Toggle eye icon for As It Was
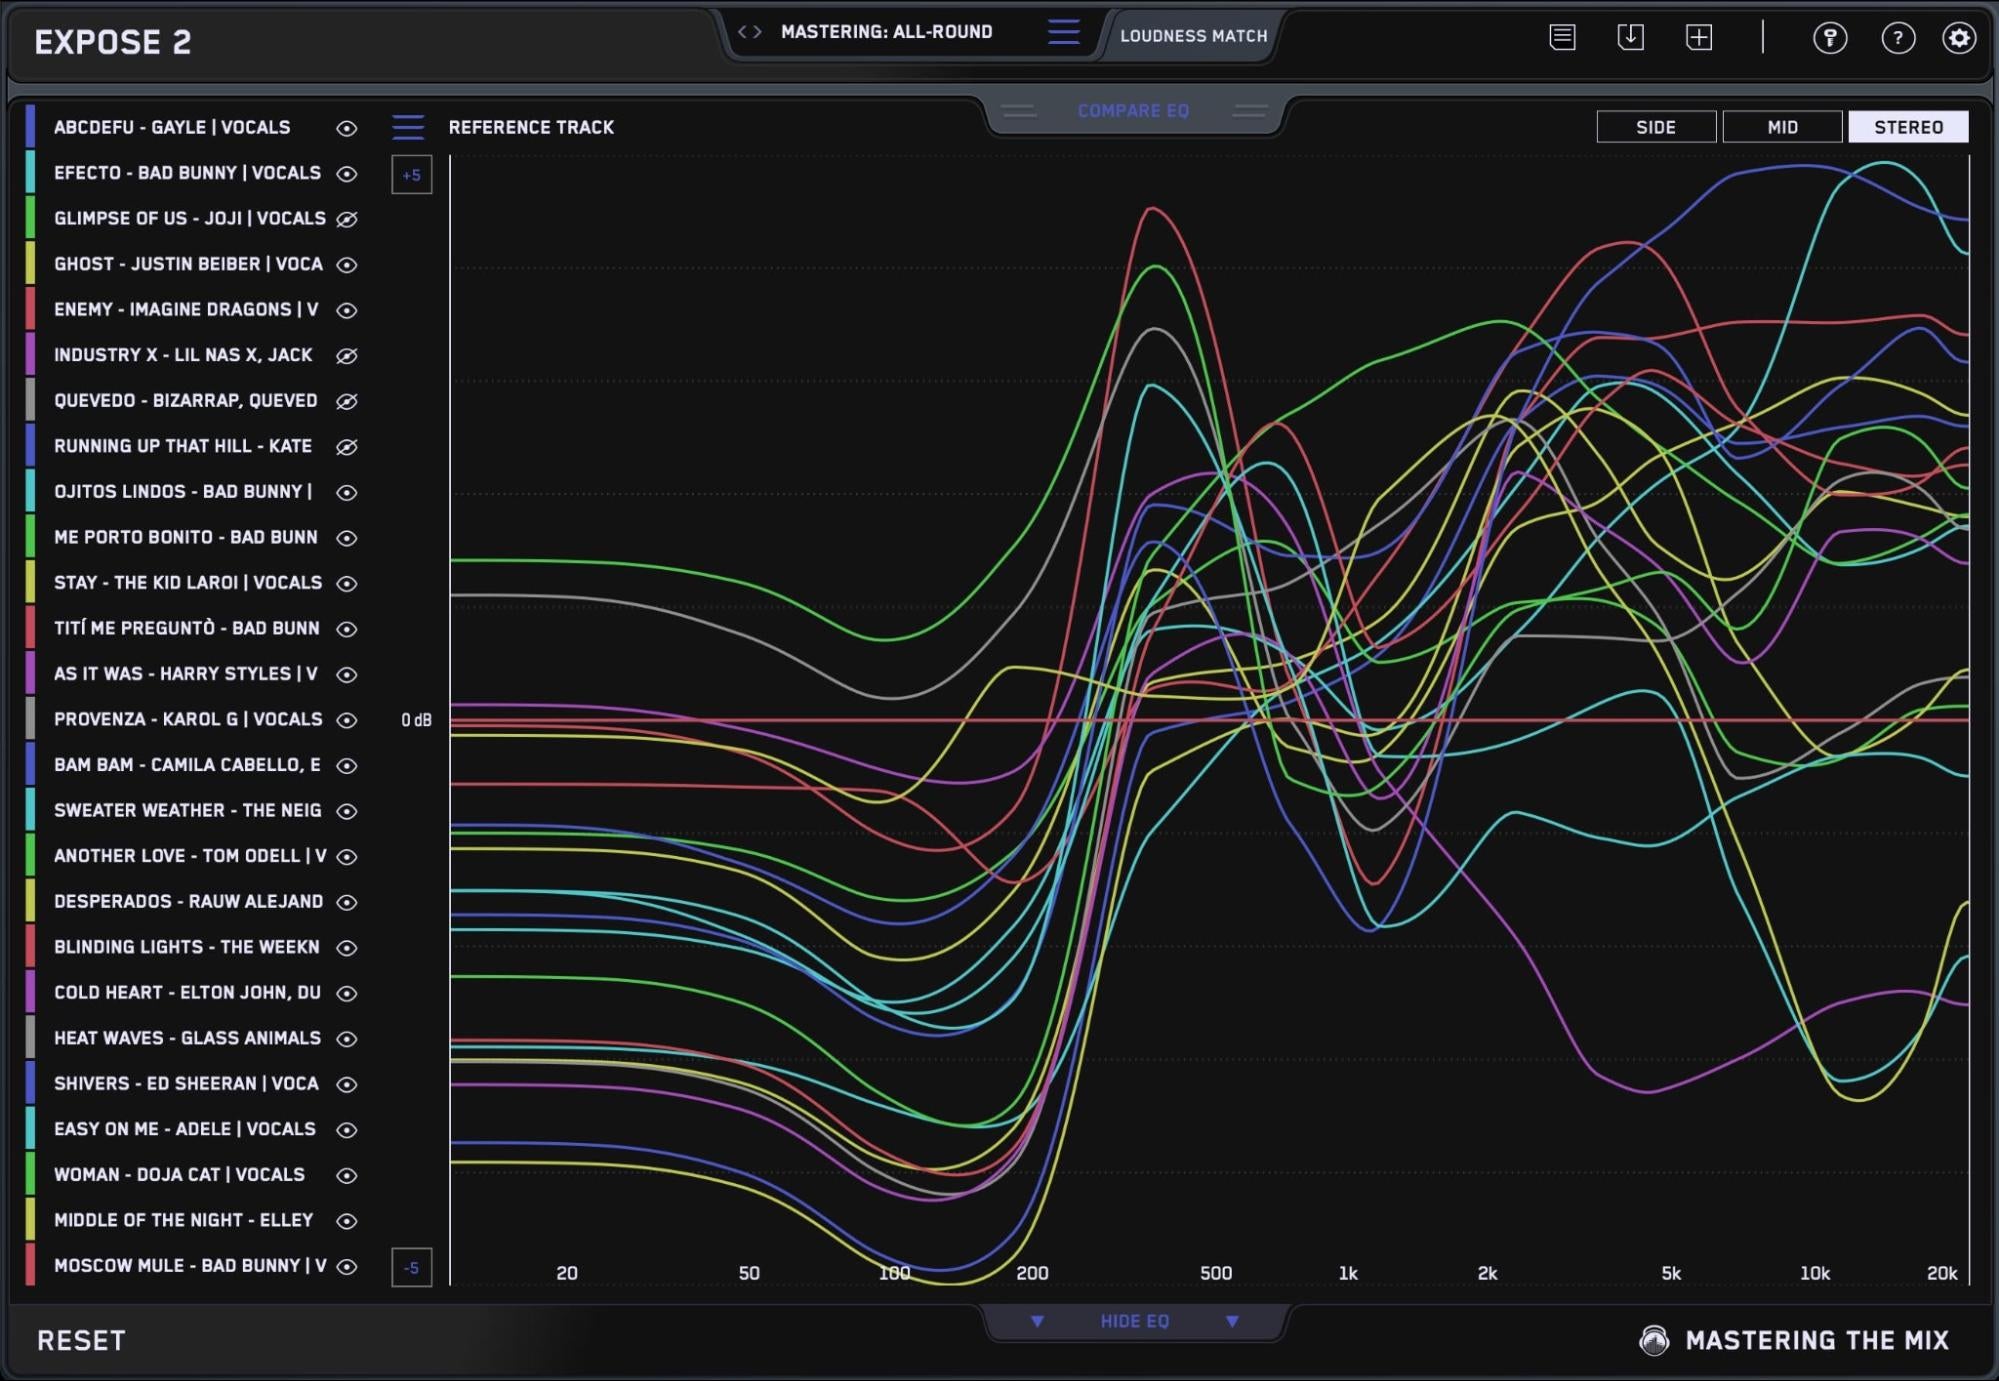Viewport: 1999px width, 1381px height. 347,674
